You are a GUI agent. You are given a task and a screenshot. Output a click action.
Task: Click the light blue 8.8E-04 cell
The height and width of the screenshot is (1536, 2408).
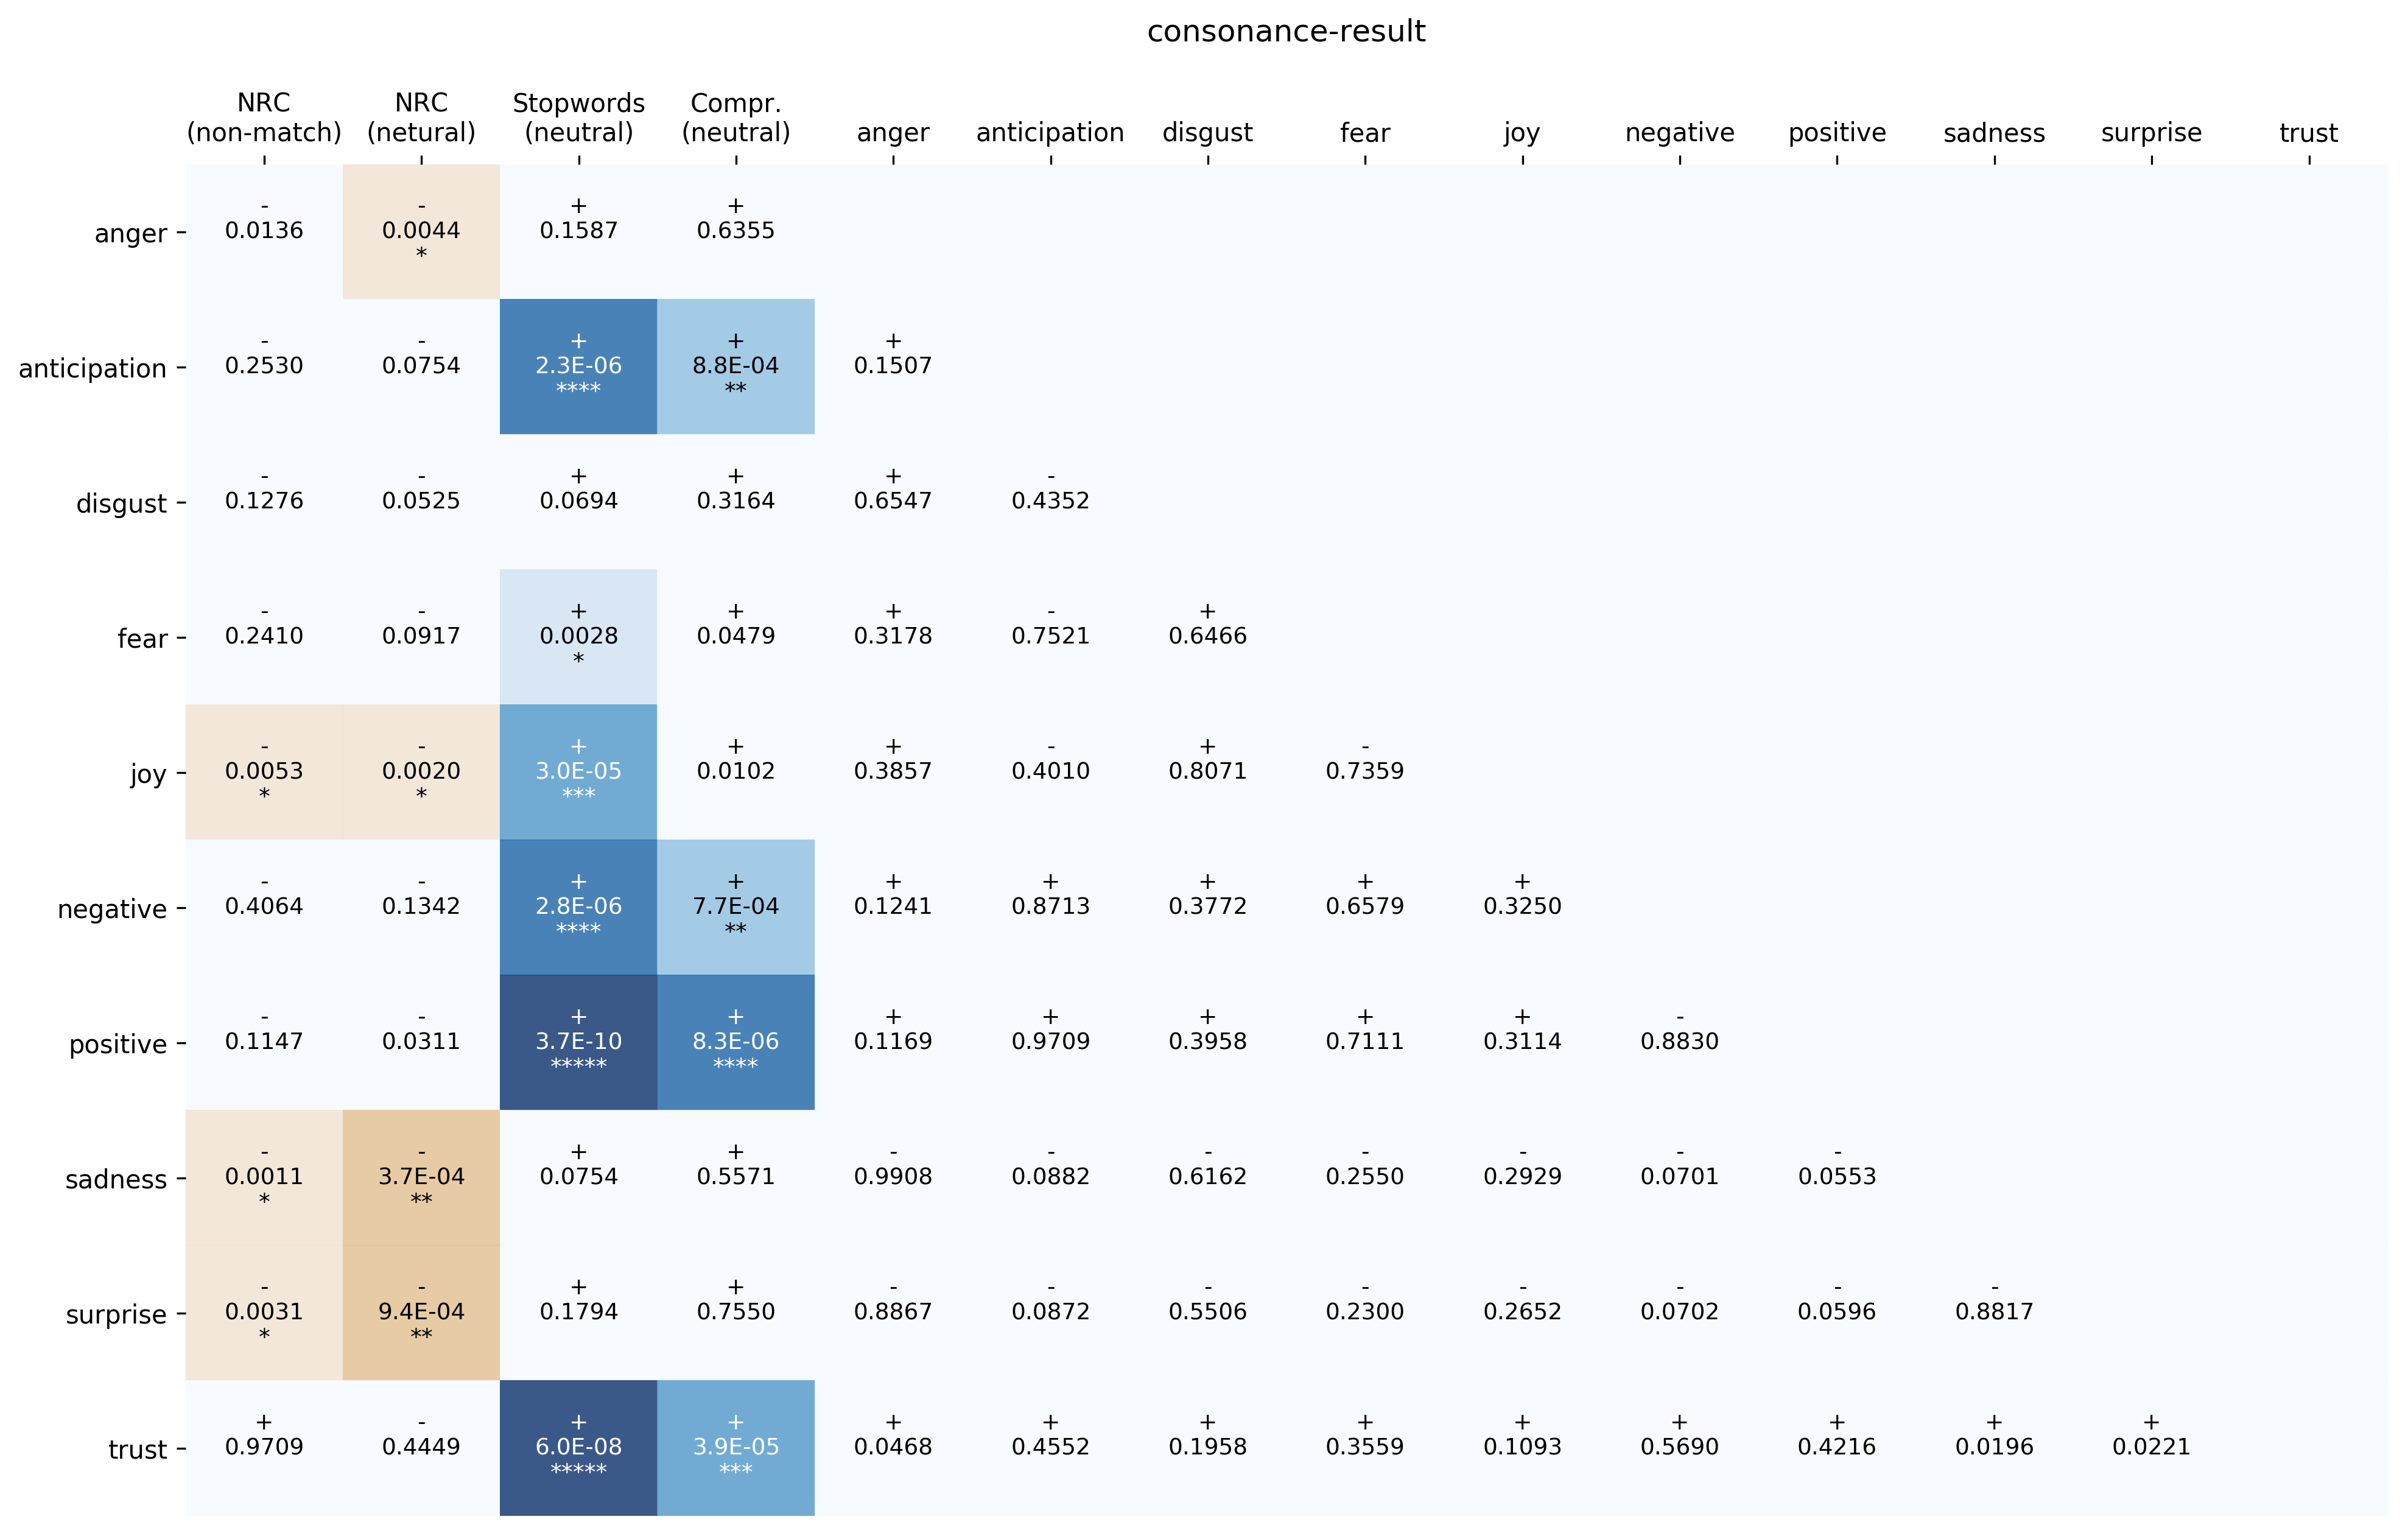tap(735, 366)
